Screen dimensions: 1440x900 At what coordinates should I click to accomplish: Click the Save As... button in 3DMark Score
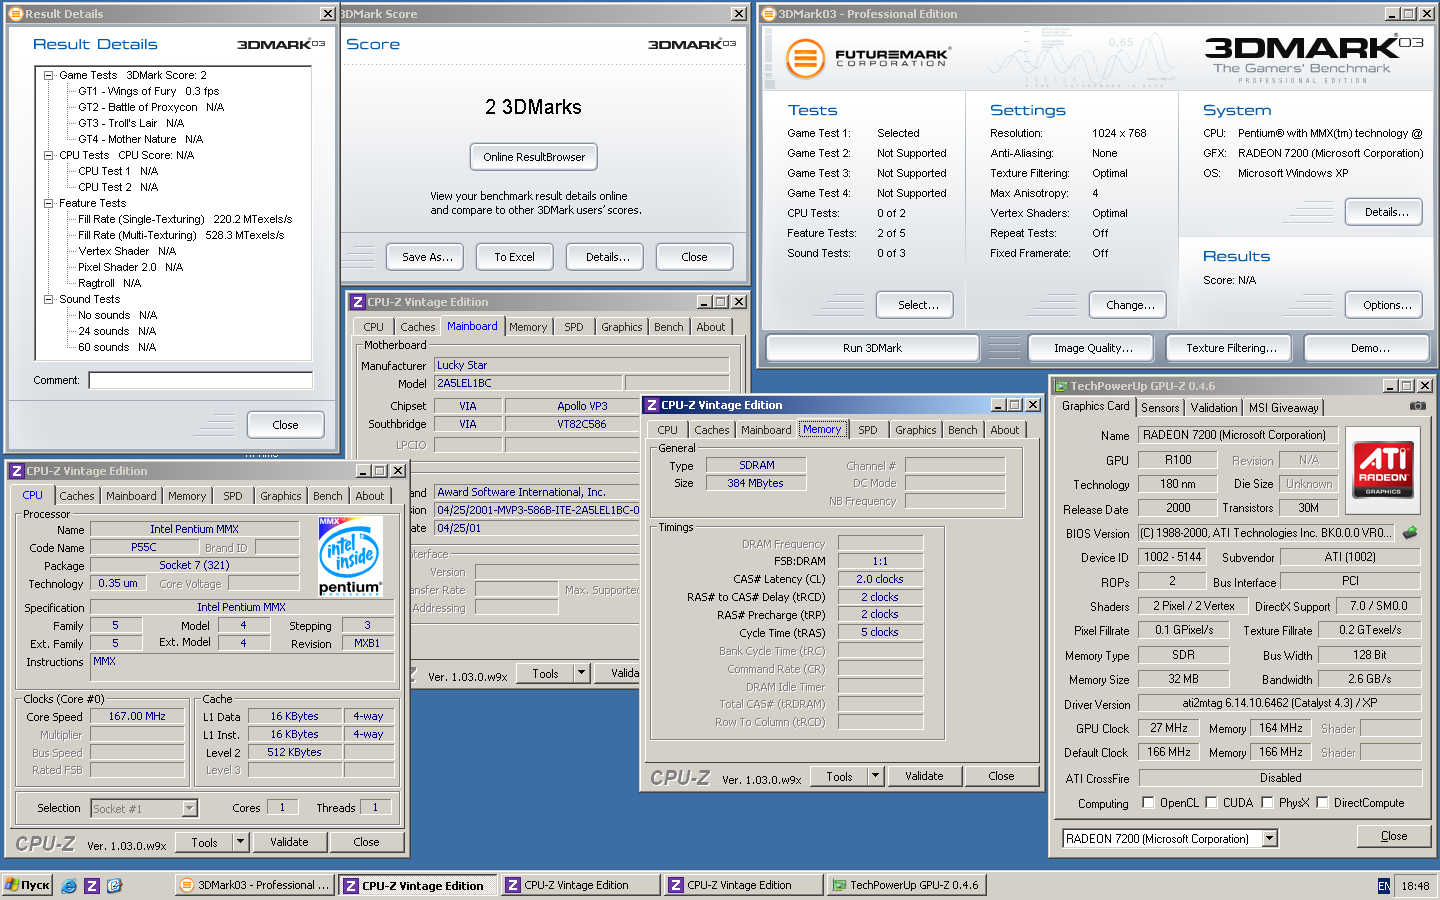[427, 257]
